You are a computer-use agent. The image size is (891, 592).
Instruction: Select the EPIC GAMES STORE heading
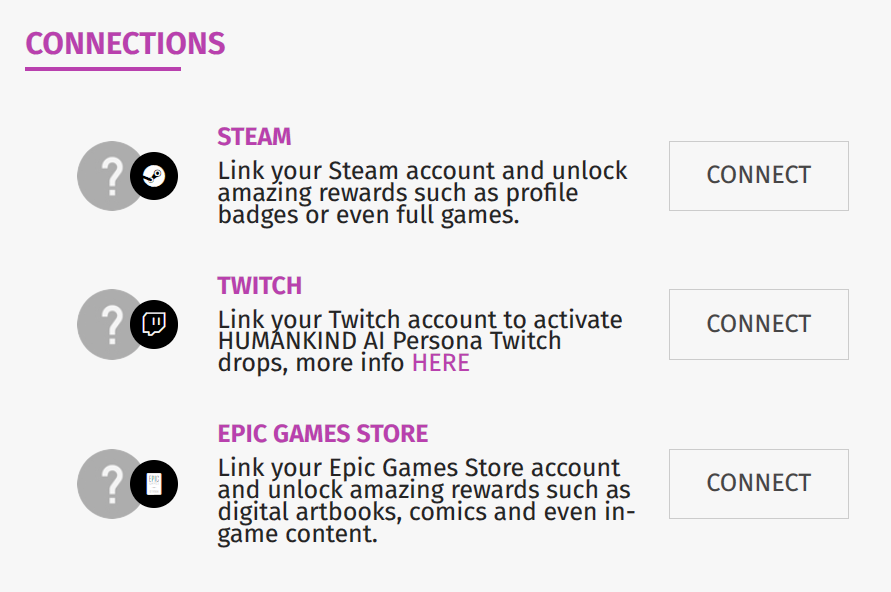pyautogui.click(x=322, y=434)
